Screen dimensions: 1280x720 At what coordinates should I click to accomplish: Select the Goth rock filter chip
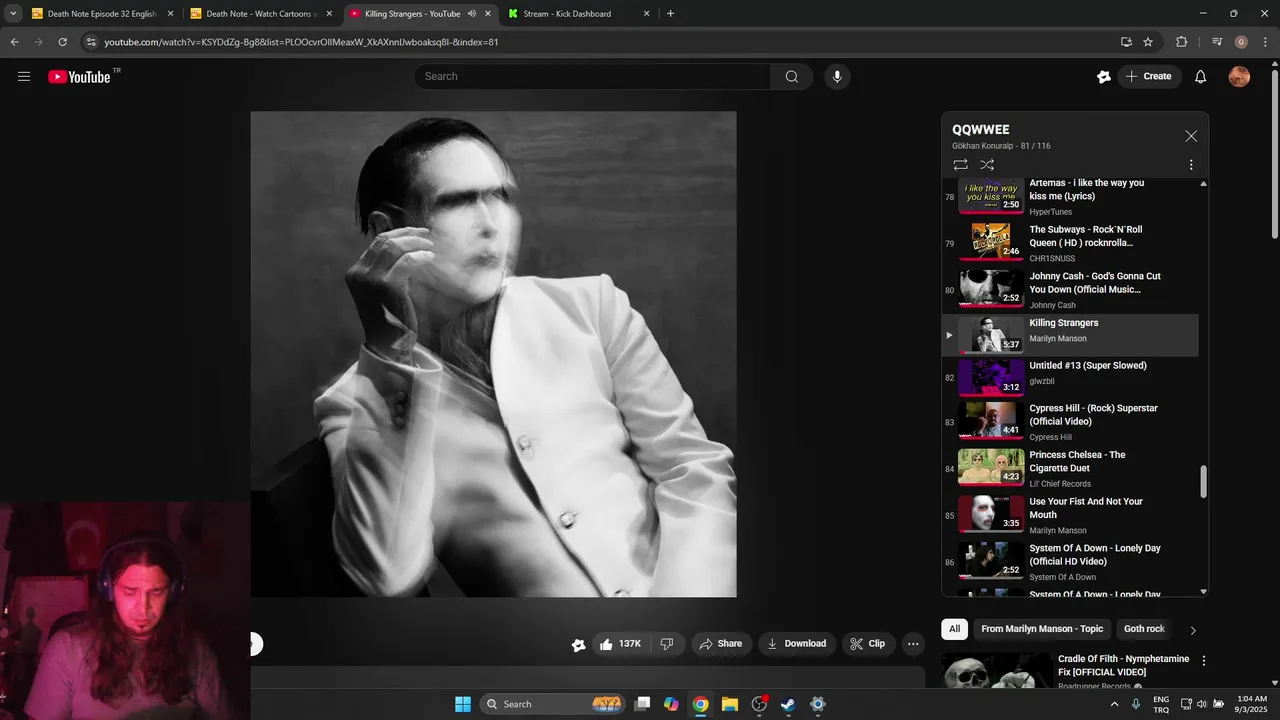[1144, 629]
